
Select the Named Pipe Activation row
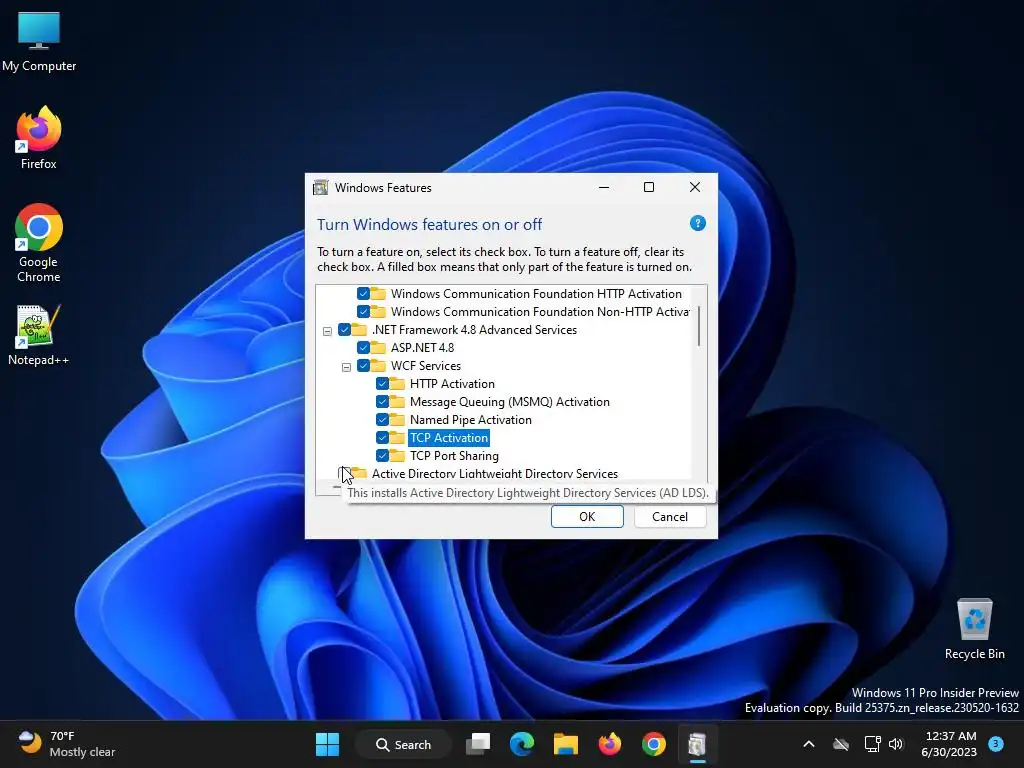coord(471,419)
